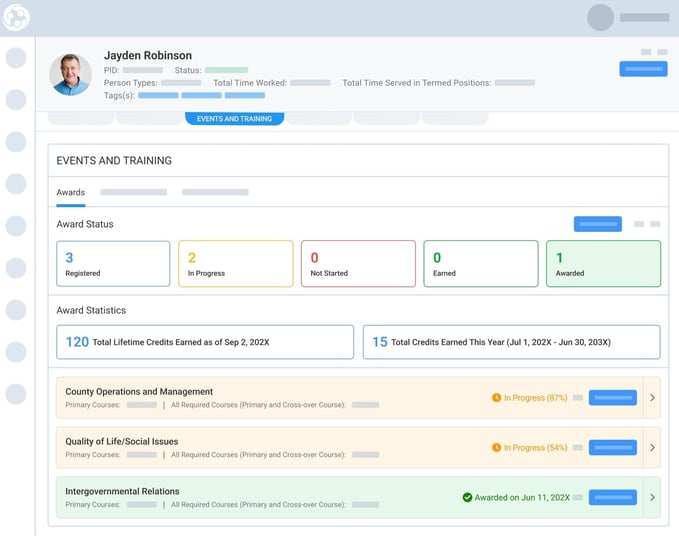Click the first circle icon in left sidebar
The width and height of the screenshot is (679, 536).
(16, 57)
